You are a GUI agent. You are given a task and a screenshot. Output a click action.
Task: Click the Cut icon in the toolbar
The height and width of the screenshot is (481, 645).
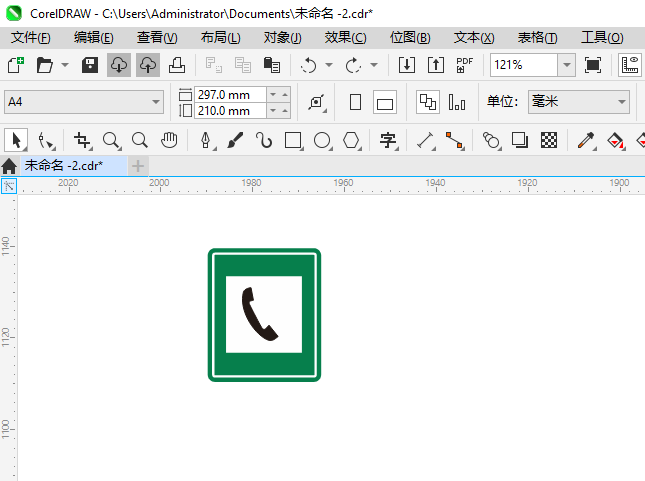[x=213, y=65]
